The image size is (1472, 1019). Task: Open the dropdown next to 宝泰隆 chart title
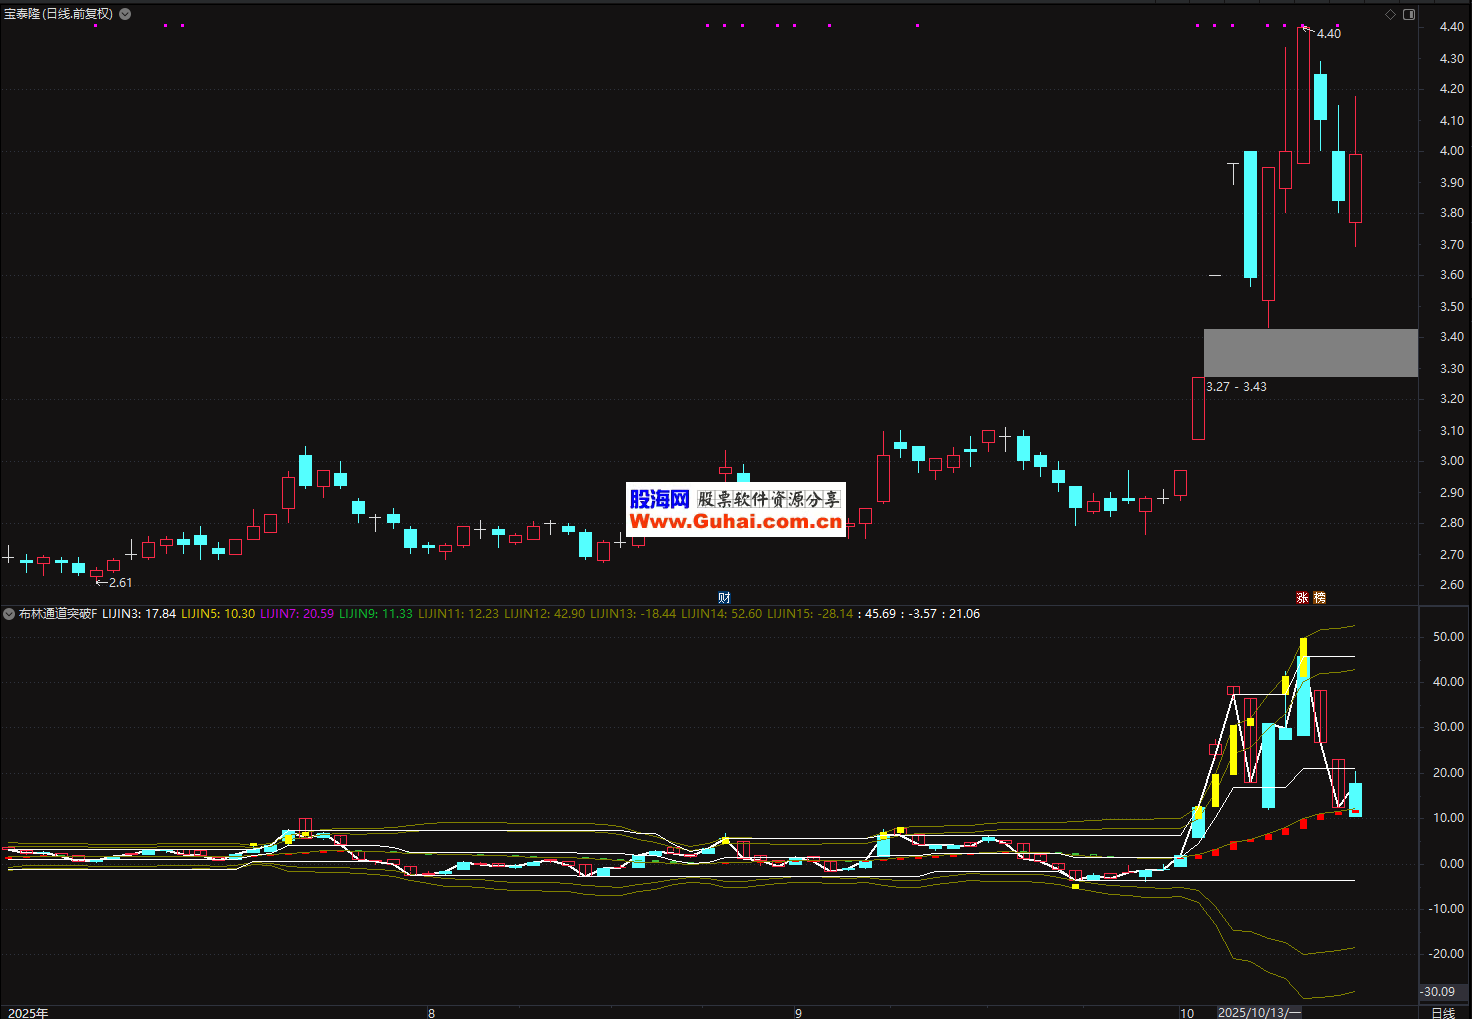(125, 14)
